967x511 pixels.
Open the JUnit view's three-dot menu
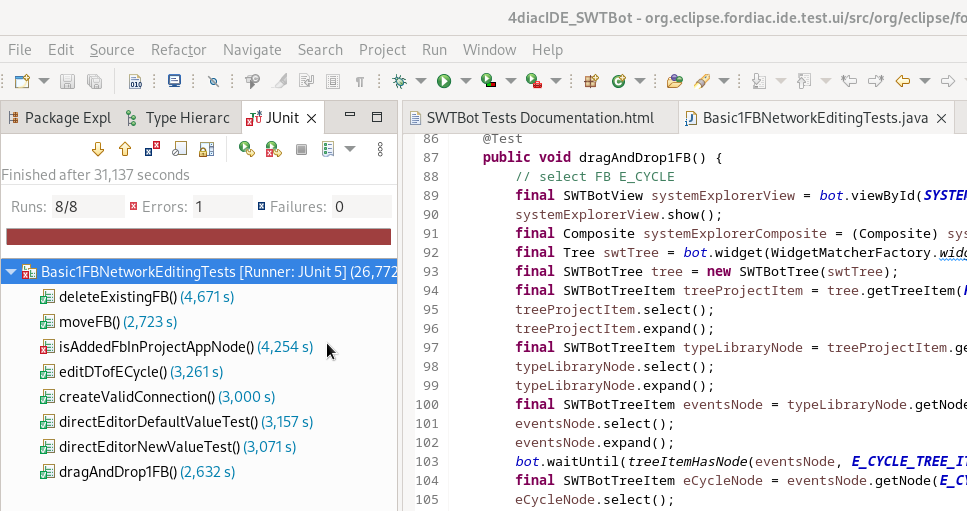click(x=380, y=149)
